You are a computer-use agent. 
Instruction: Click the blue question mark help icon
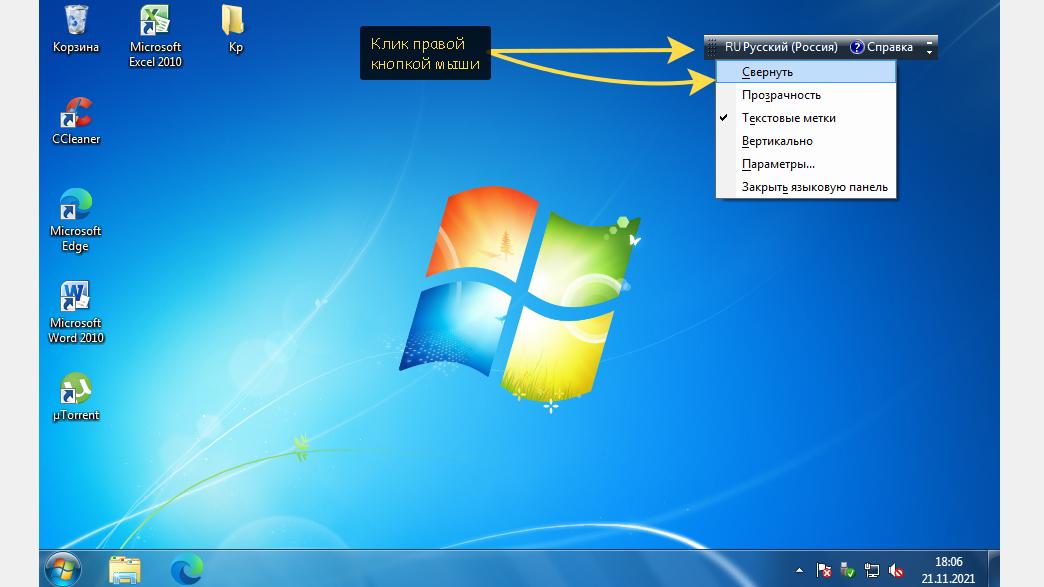point(857,47)
